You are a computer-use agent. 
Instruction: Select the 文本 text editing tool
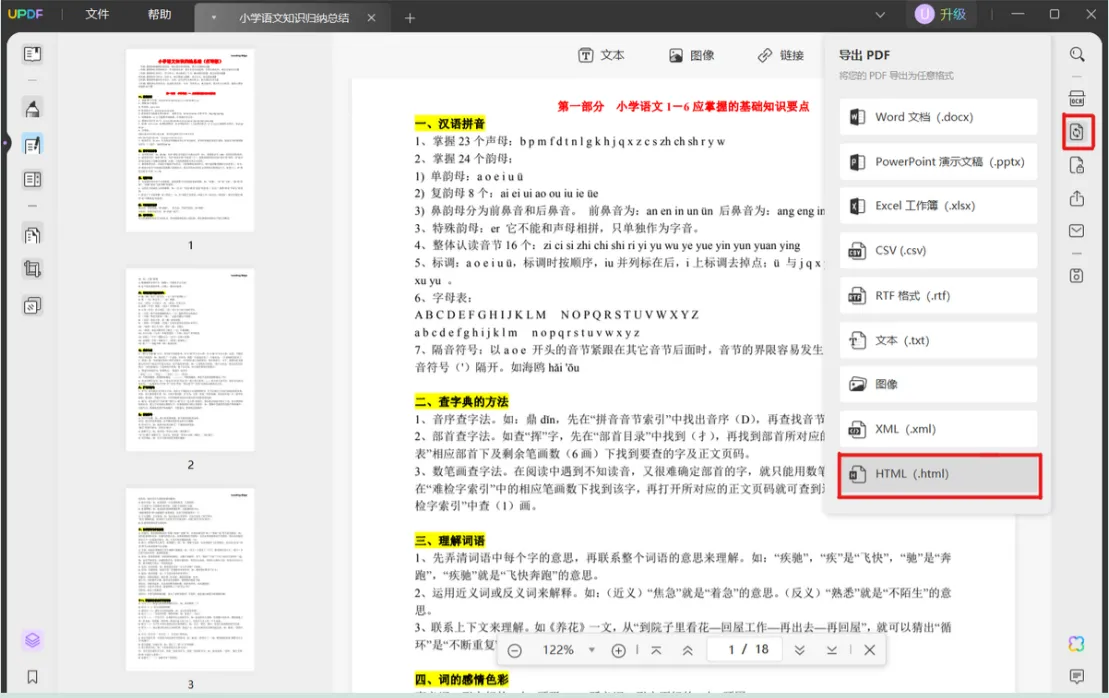click(601, 55)
